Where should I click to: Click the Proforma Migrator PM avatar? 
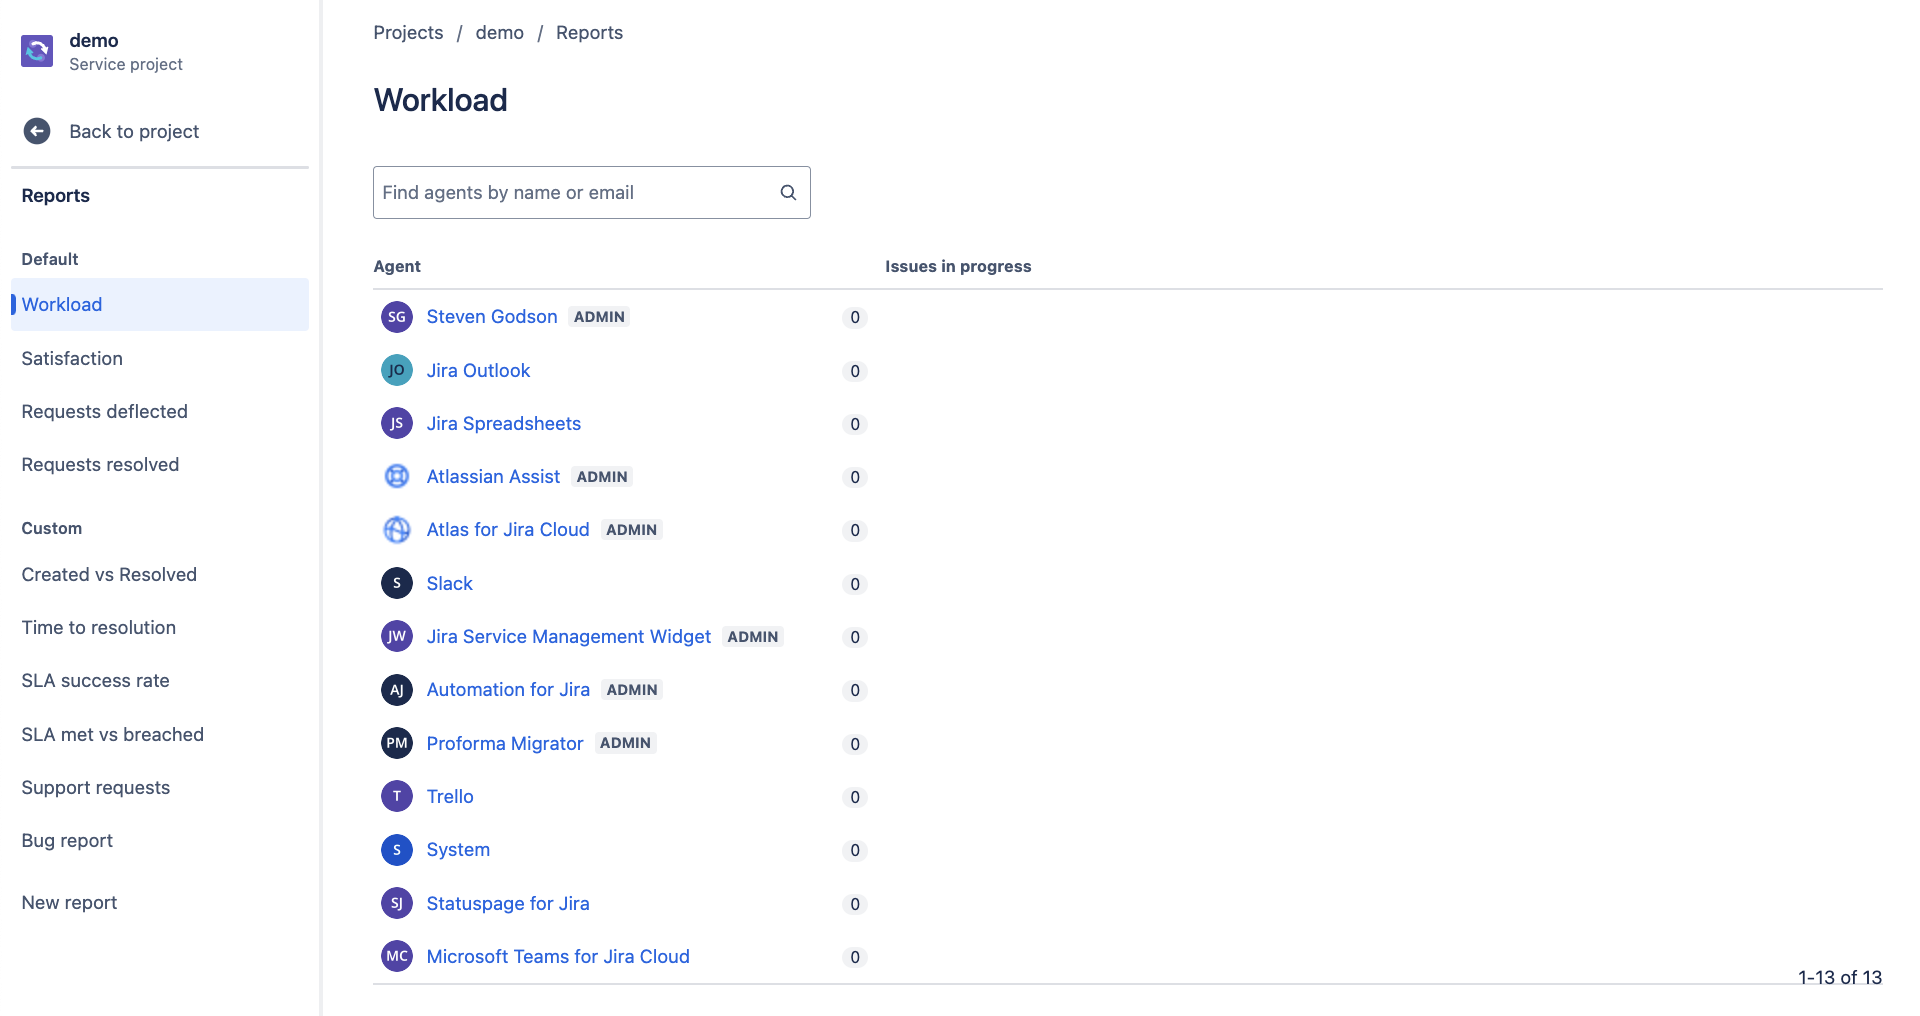tap(397, 743)
